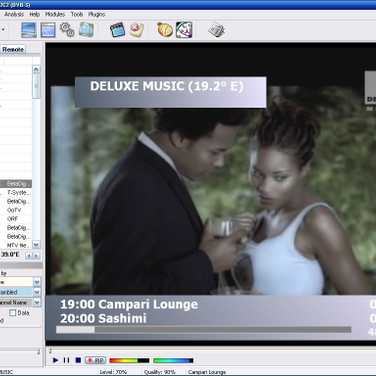Screen dimensions: 376x376
Task: Click channel list scroll down arrow
Action: [36, 245]
